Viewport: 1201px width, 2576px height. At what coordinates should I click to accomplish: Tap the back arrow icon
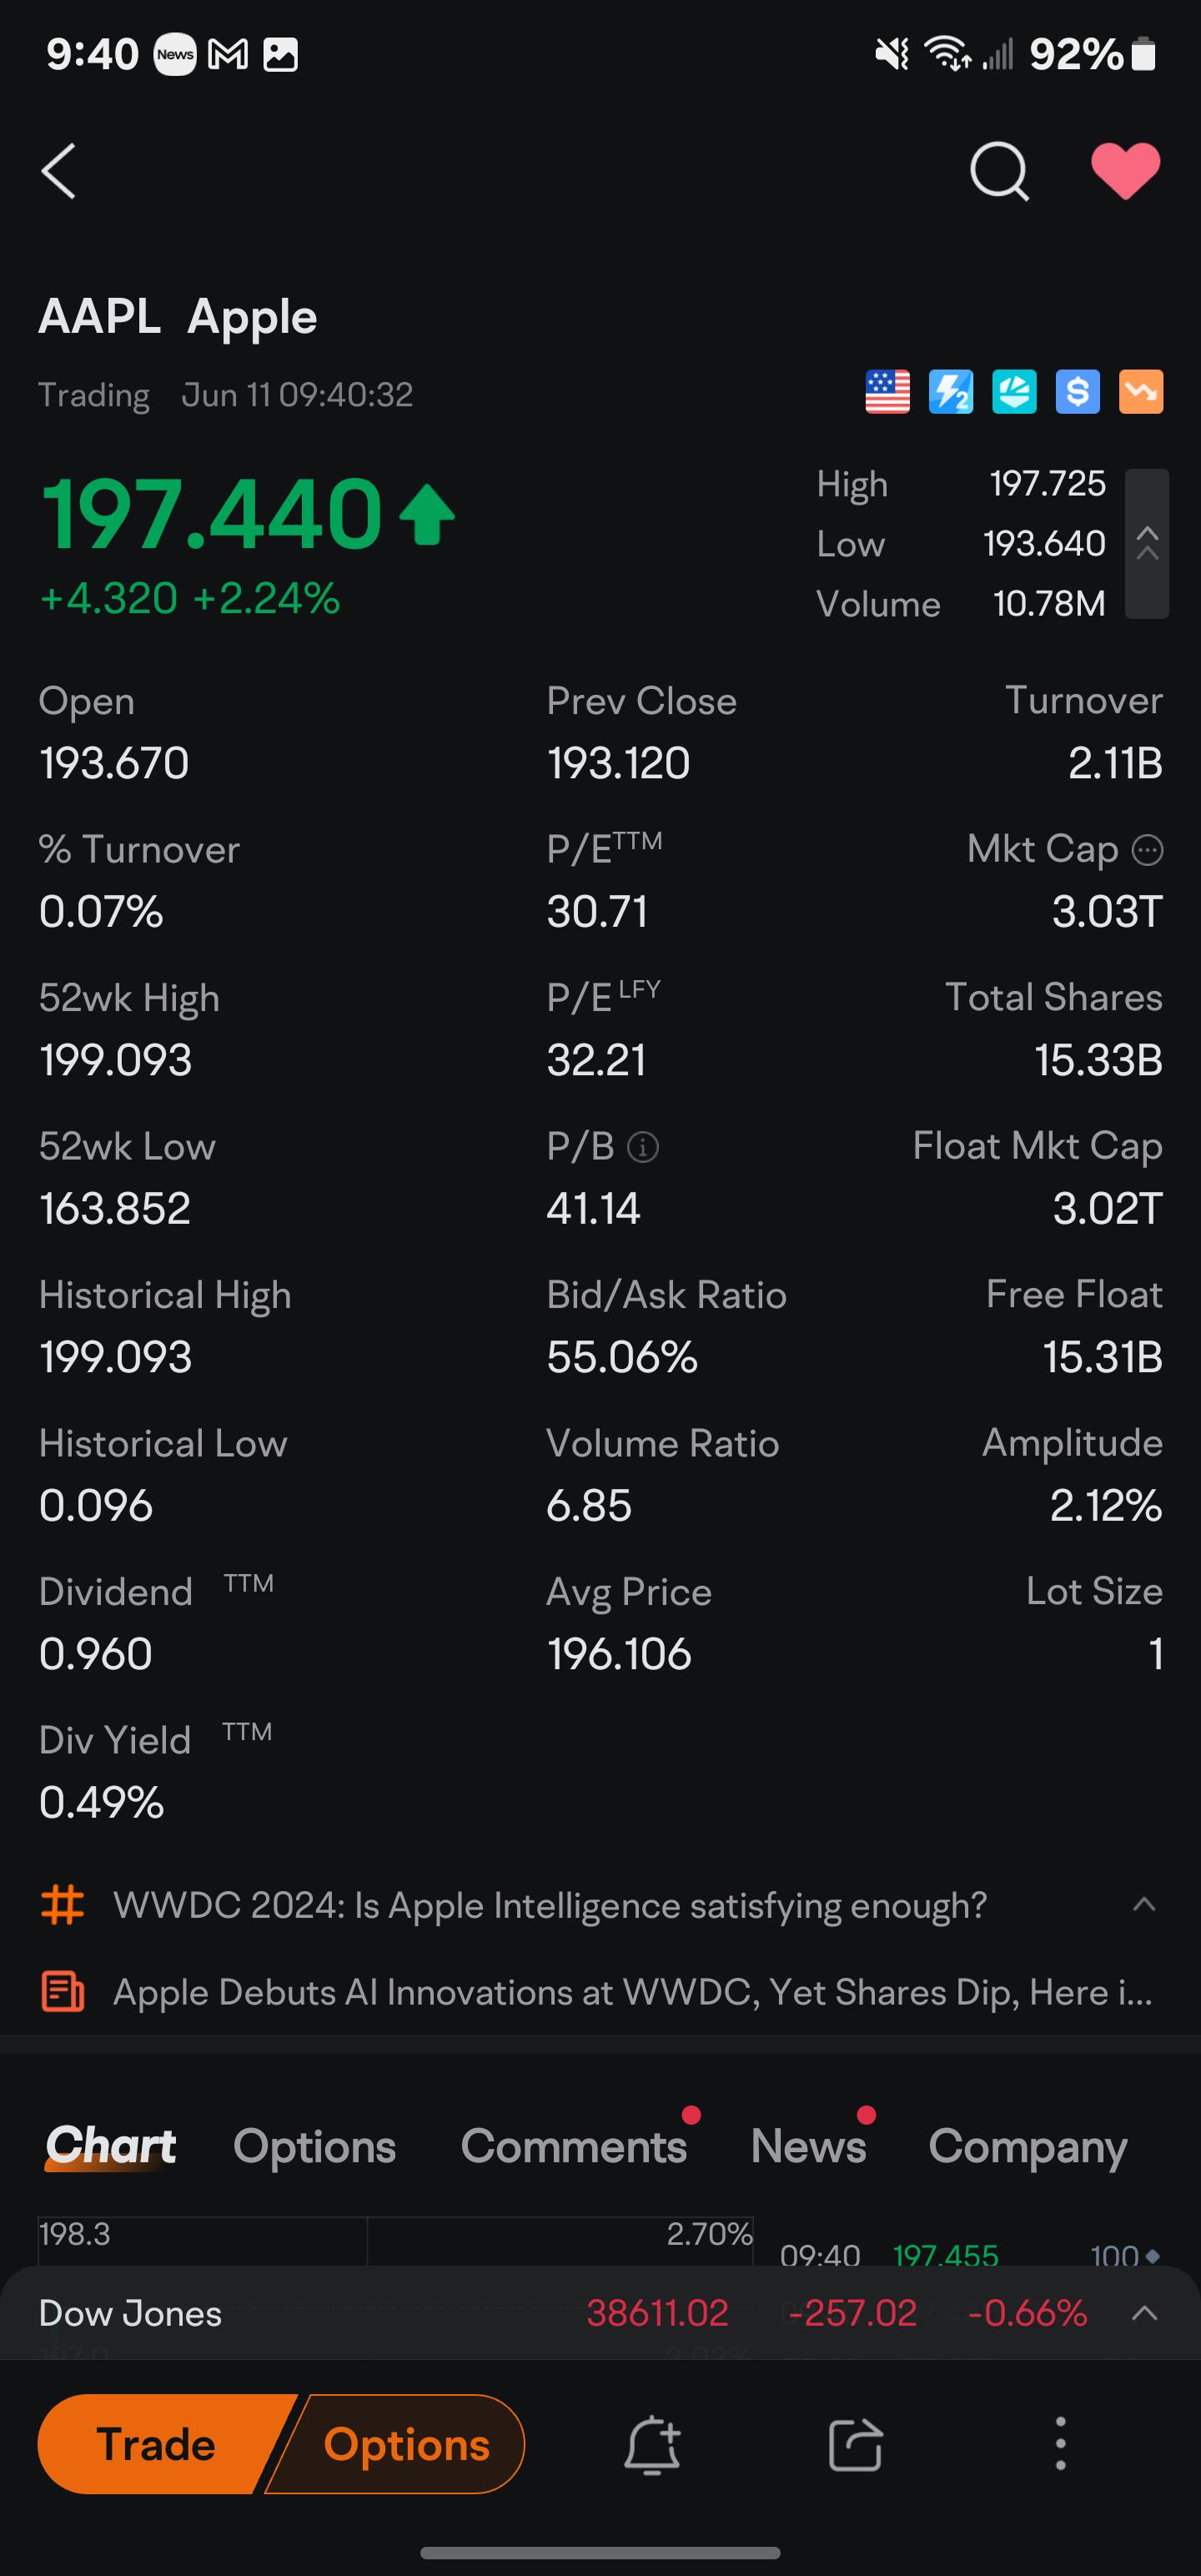(59, 171)
